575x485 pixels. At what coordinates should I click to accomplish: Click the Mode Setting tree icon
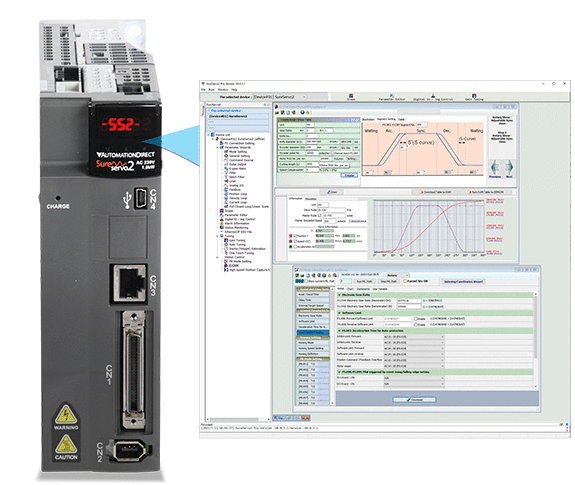click(x=226, y=152)
